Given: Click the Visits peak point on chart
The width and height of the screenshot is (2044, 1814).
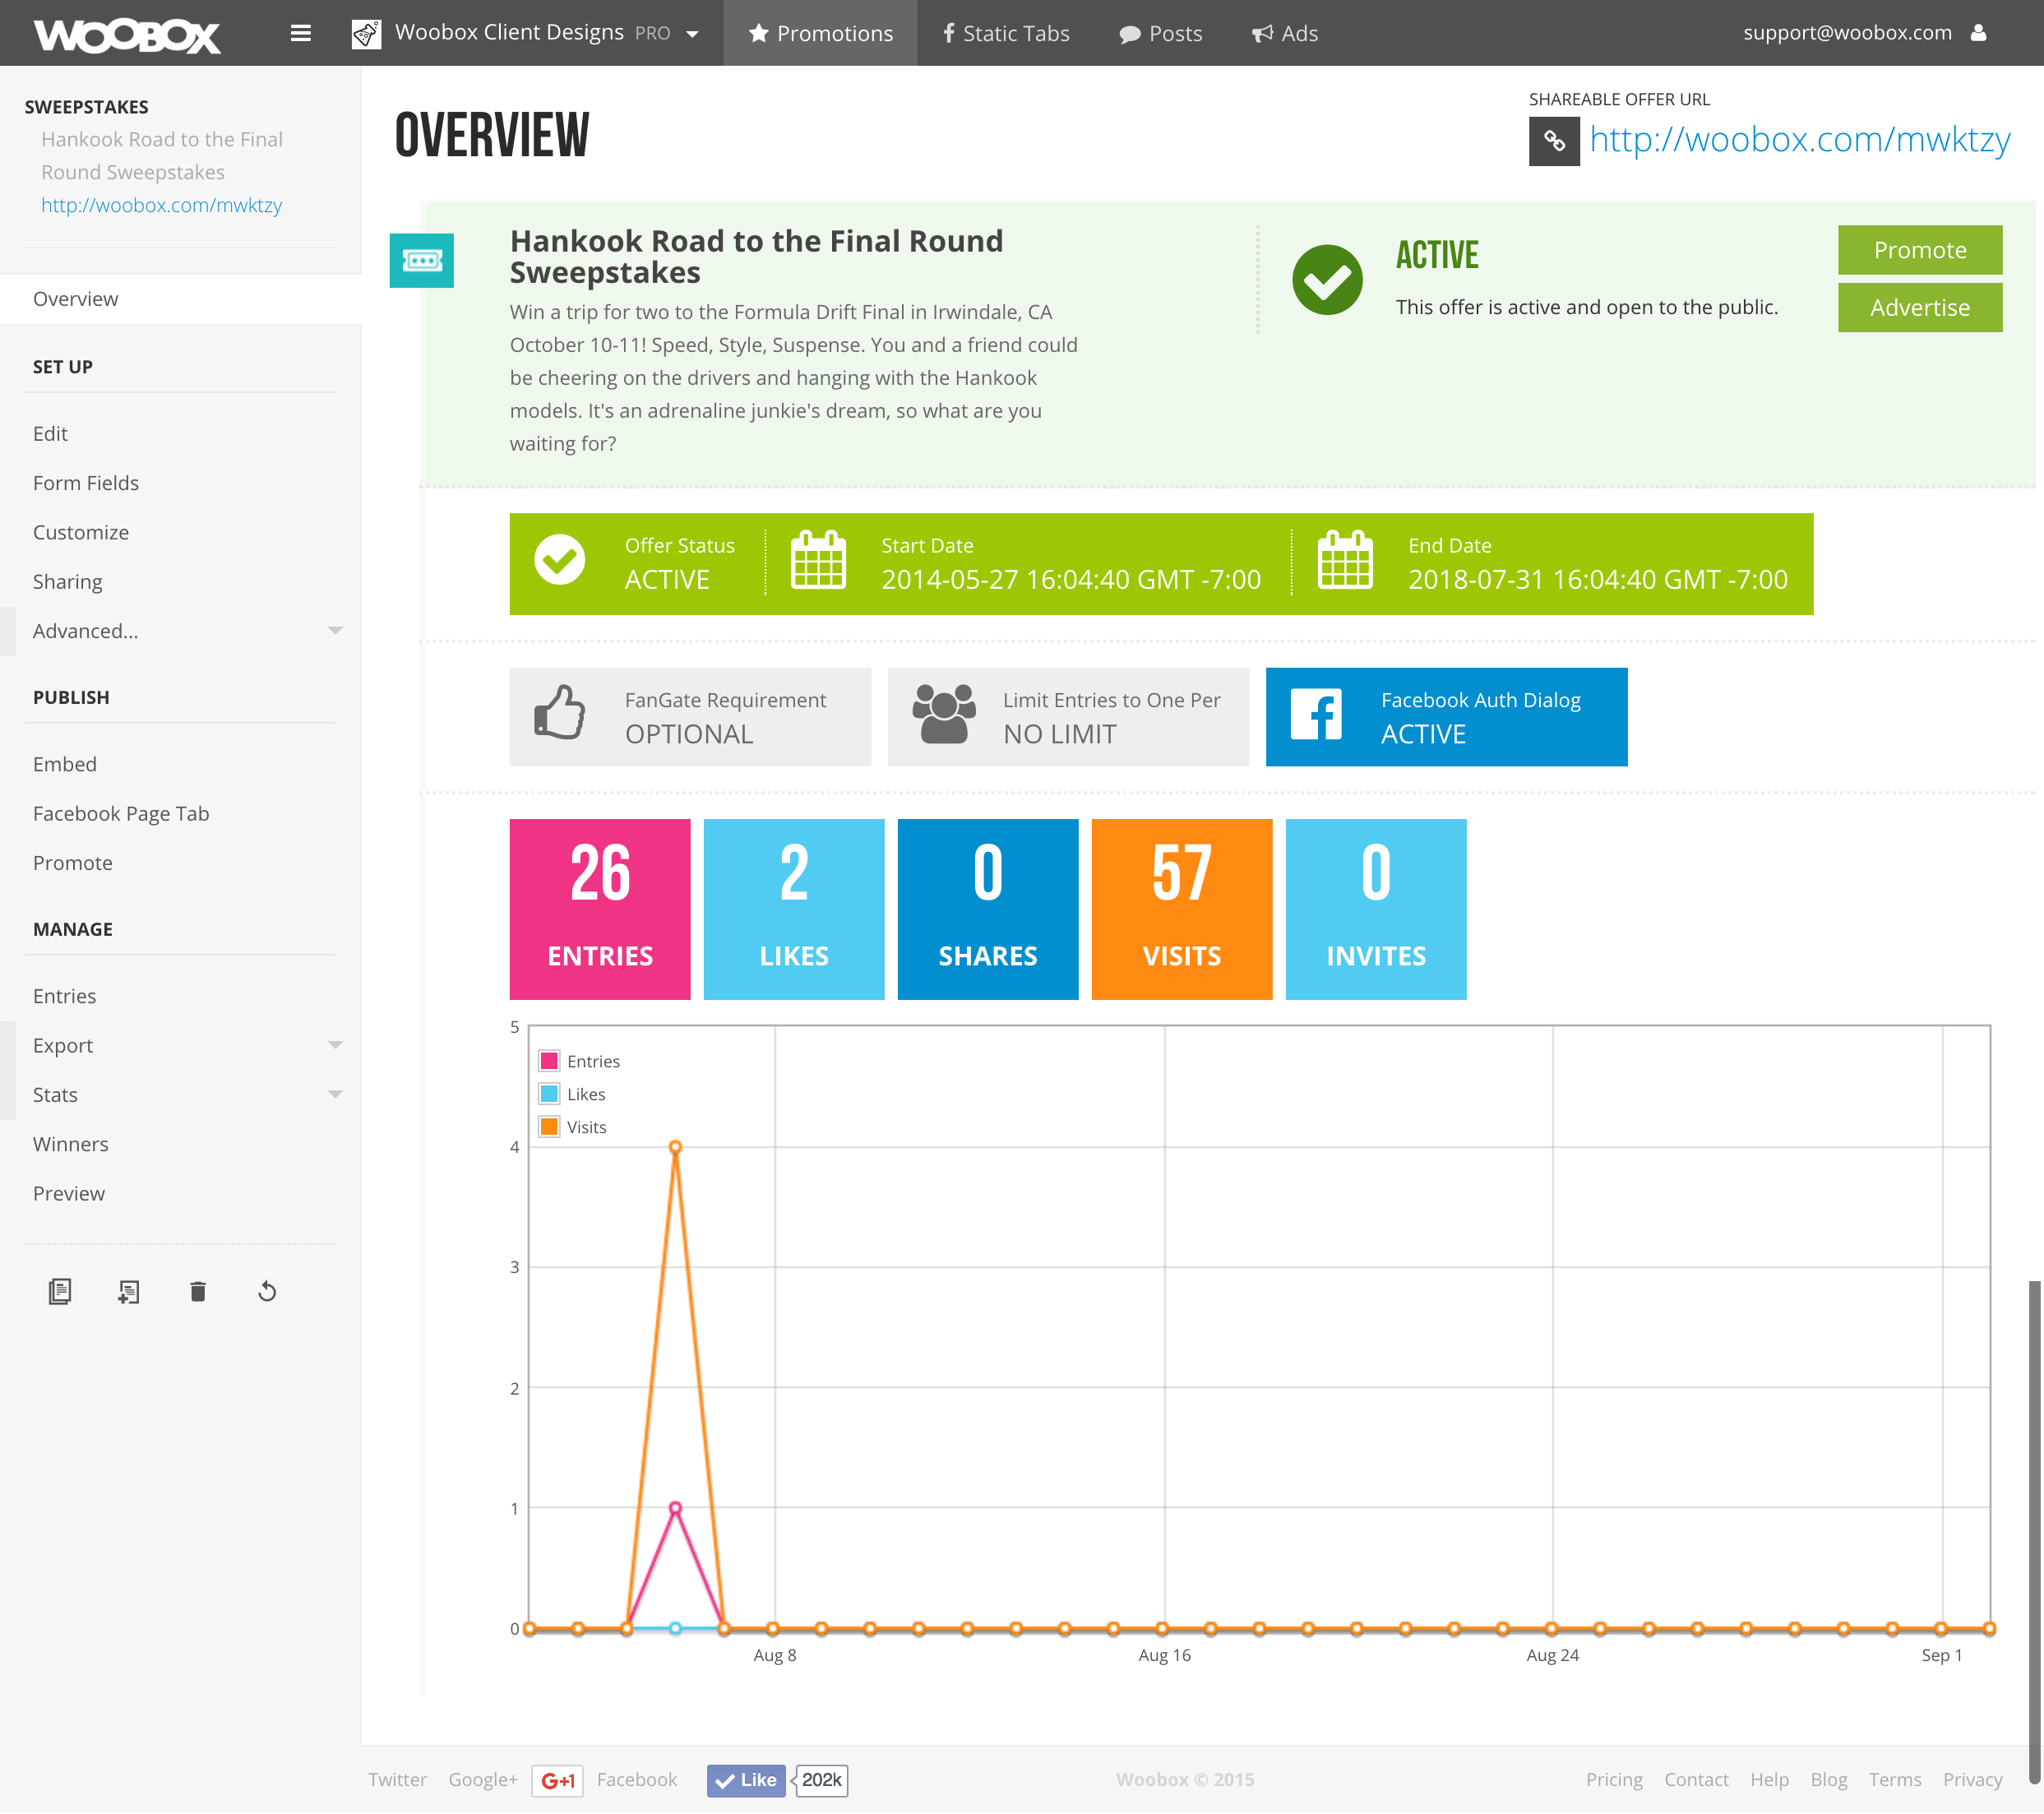Looking at the screenshot, I should coord(676,1147).
